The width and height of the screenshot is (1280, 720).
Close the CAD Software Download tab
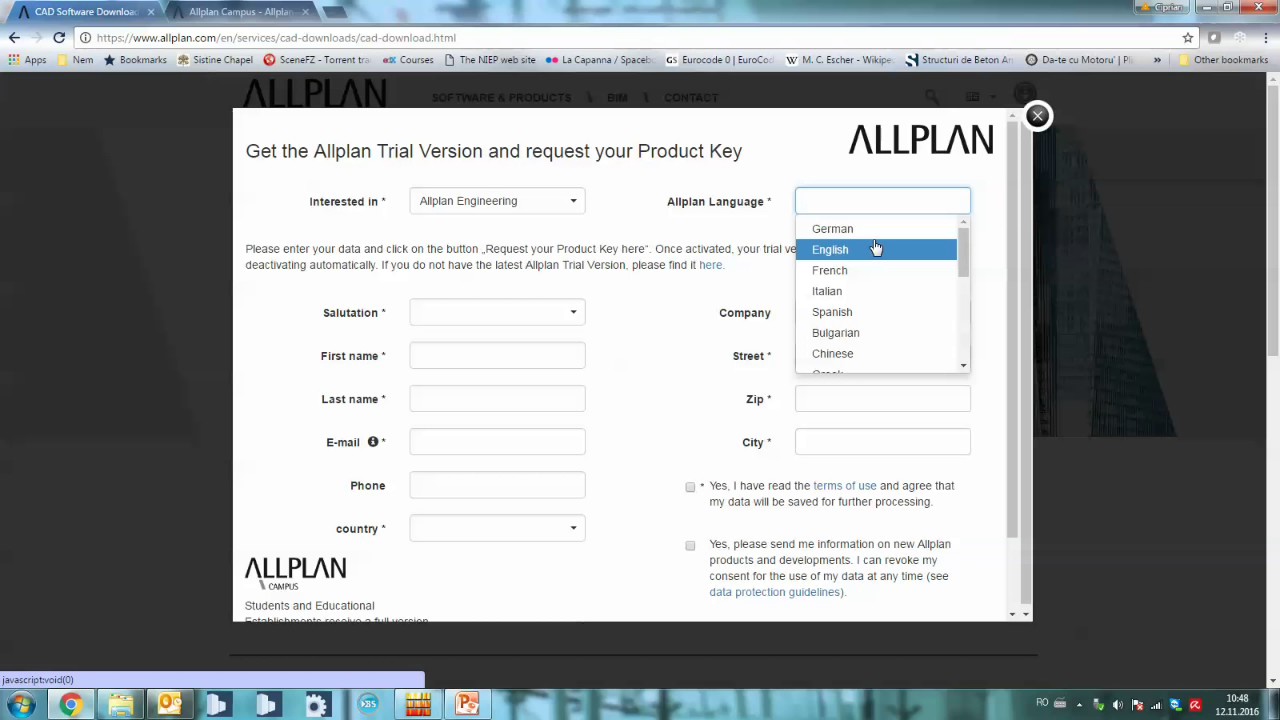tap(151, 12)
